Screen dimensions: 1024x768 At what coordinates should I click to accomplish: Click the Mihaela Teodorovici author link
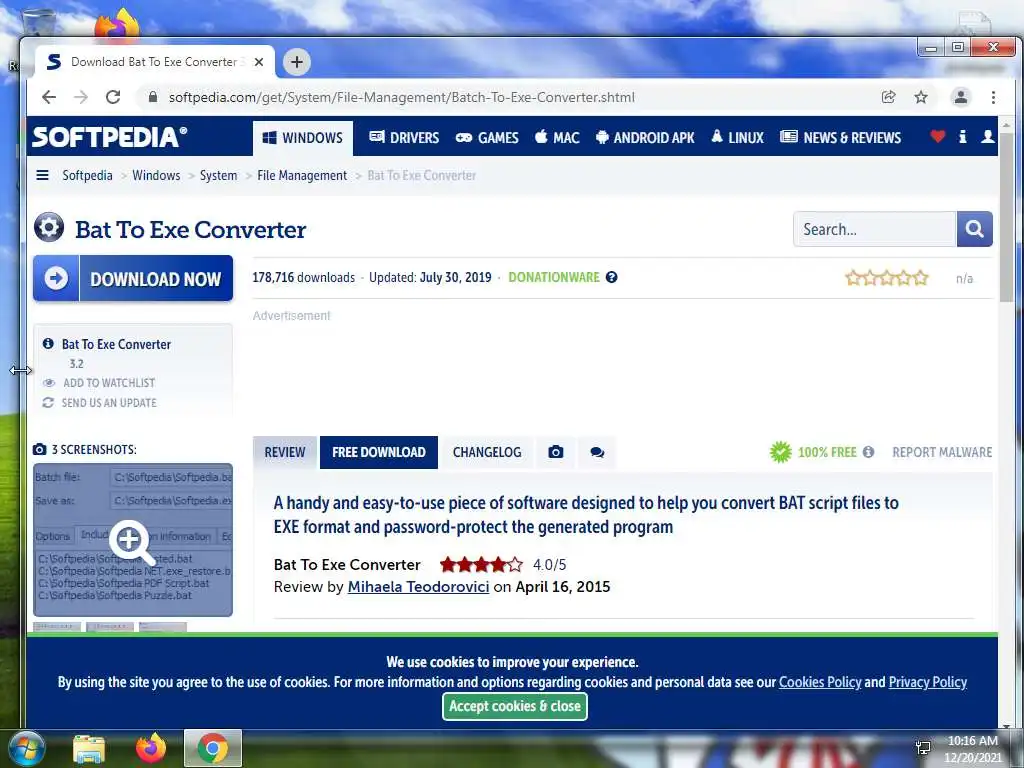pos(419,586)
